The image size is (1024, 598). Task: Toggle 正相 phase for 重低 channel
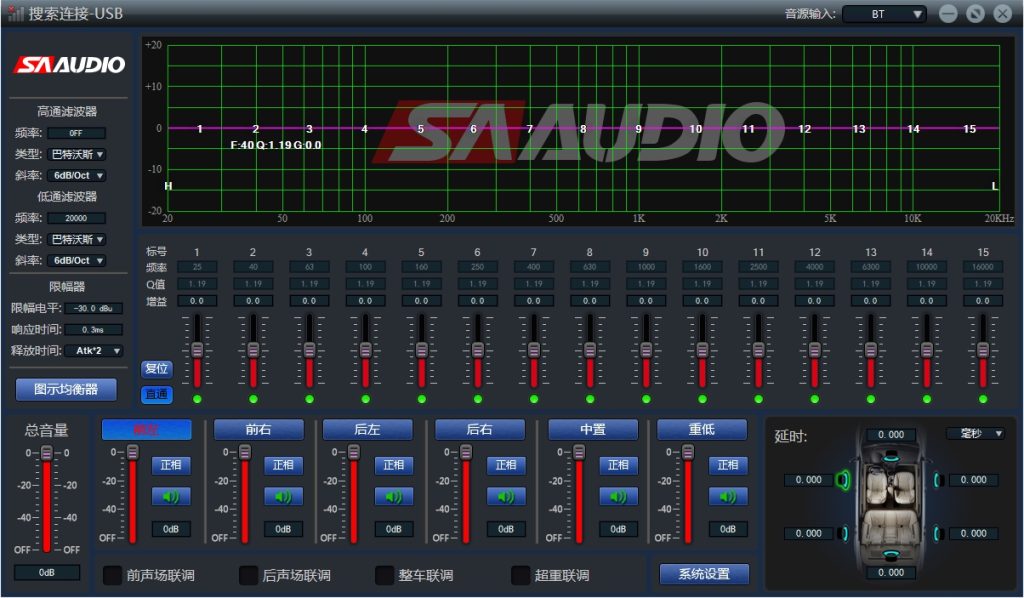pyautogui.click(x=728, y=465)
